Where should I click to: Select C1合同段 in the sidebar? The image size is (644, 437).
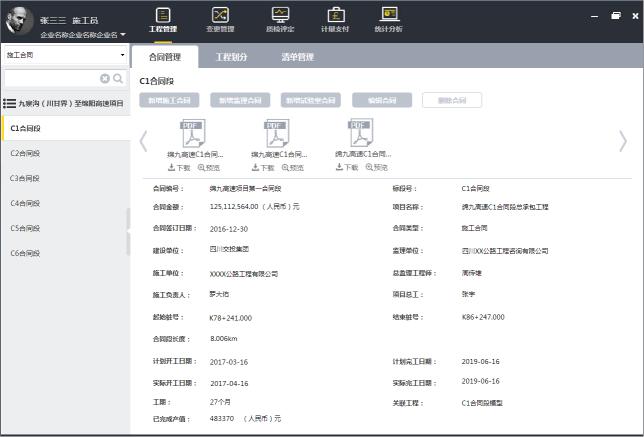[66, 128]
